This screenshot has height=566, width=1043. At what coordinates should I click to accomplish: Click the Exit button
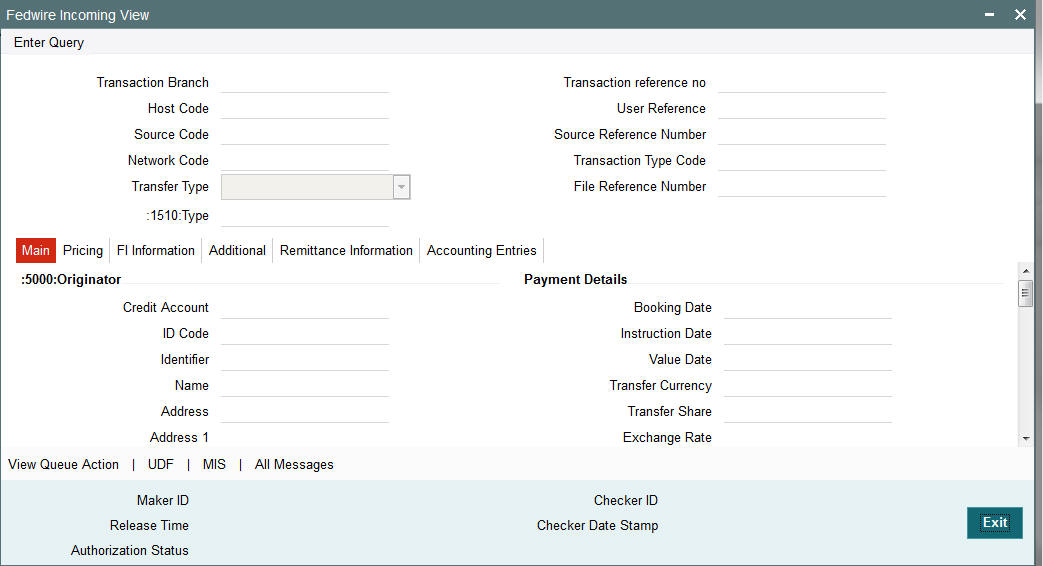tap(994, 523)
